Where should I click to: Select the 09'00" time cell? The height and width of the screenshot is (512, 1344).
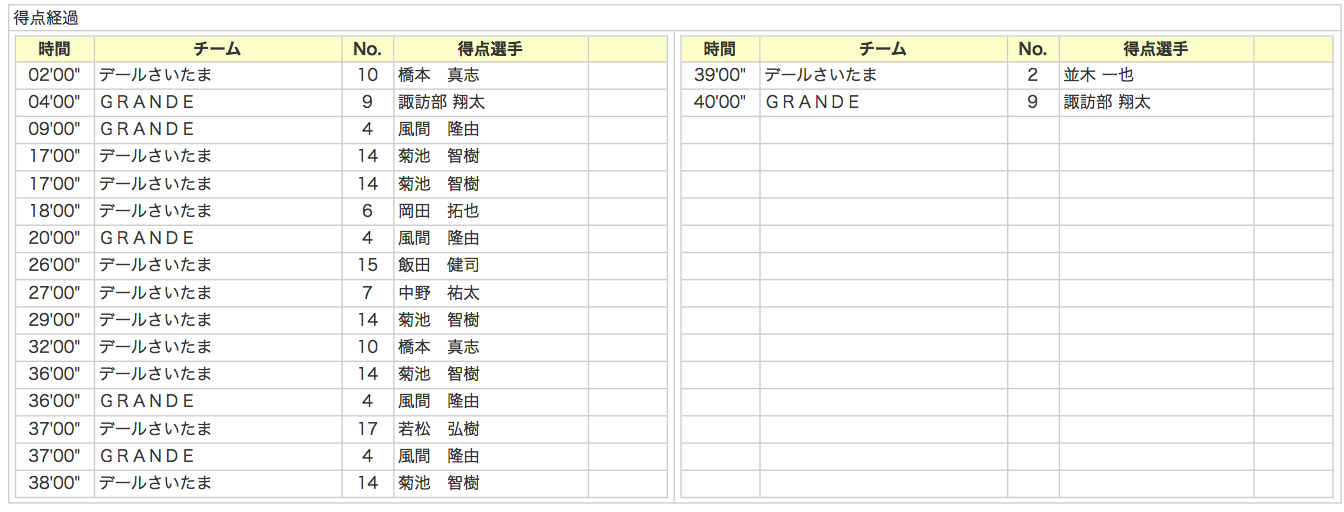pyautogui.click(x=54, y=129)
